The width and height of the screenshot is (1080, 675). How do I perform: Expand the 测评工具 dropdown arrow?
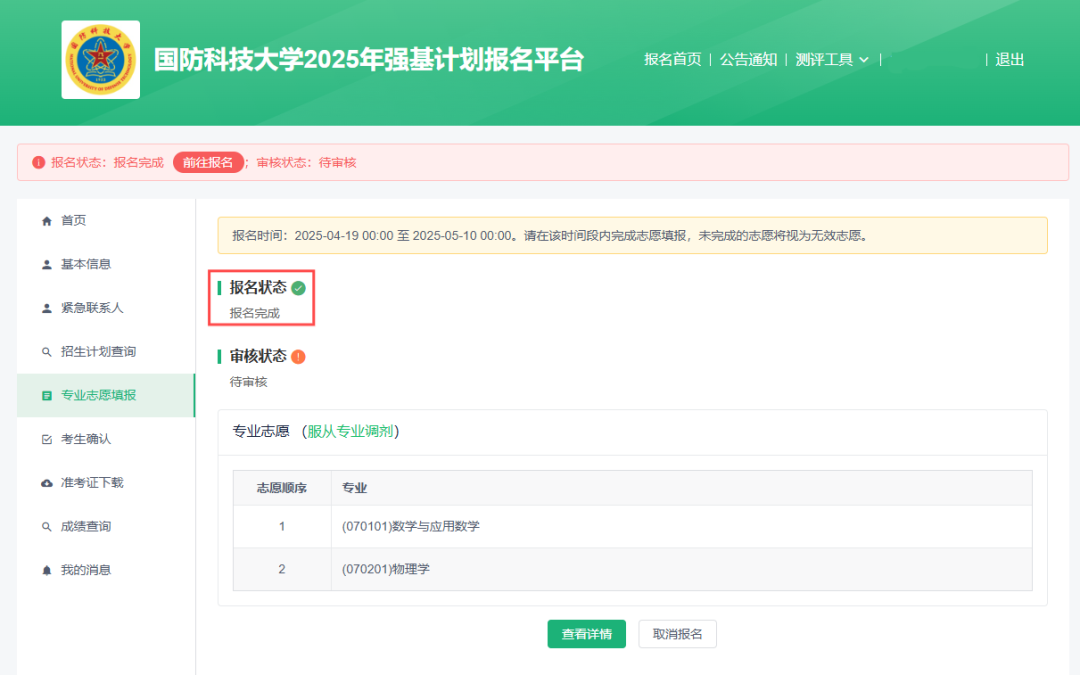(864, 60)
